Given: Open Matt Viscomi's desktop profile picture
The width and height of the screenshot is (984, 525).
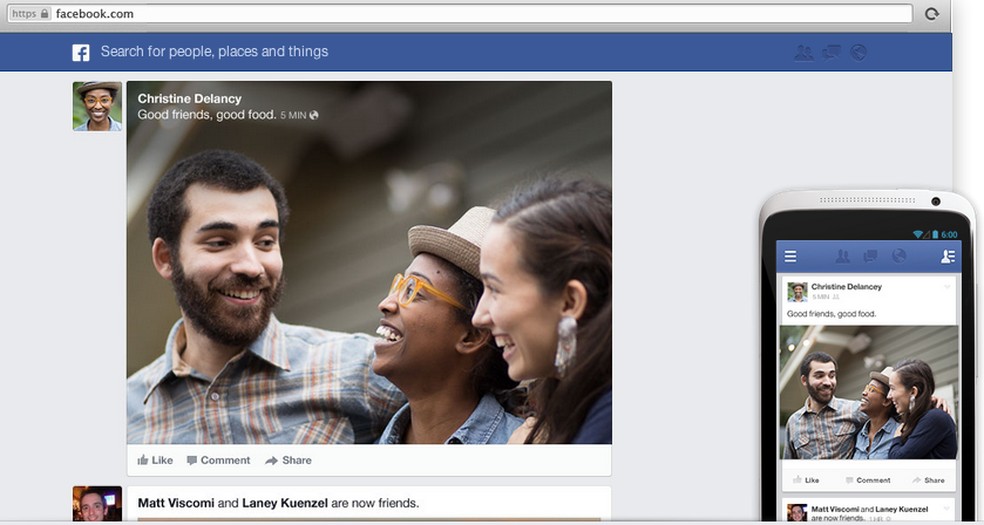Looking at the screenshot, I should (x=97, y=504).
